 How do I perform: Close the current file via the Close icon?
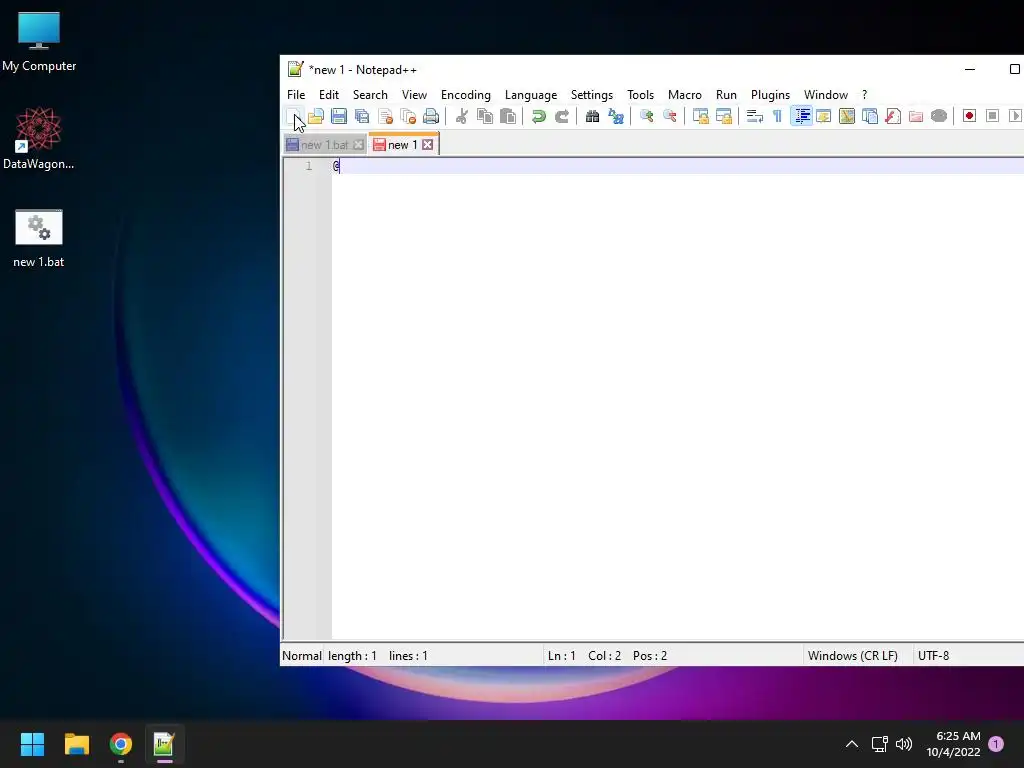(x=385, y=116)
